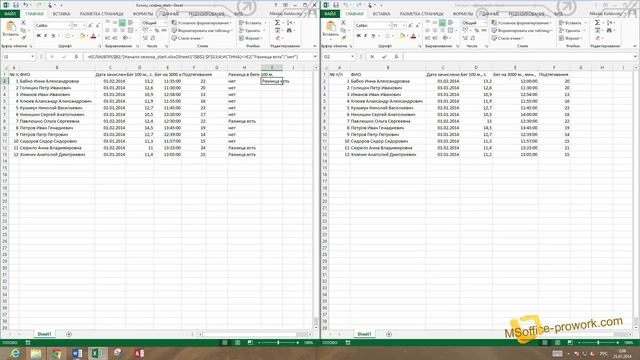This screenshot has width=640, height=360.
Task: Cancel formula entry in left Excel window
Action: (52, 57)
